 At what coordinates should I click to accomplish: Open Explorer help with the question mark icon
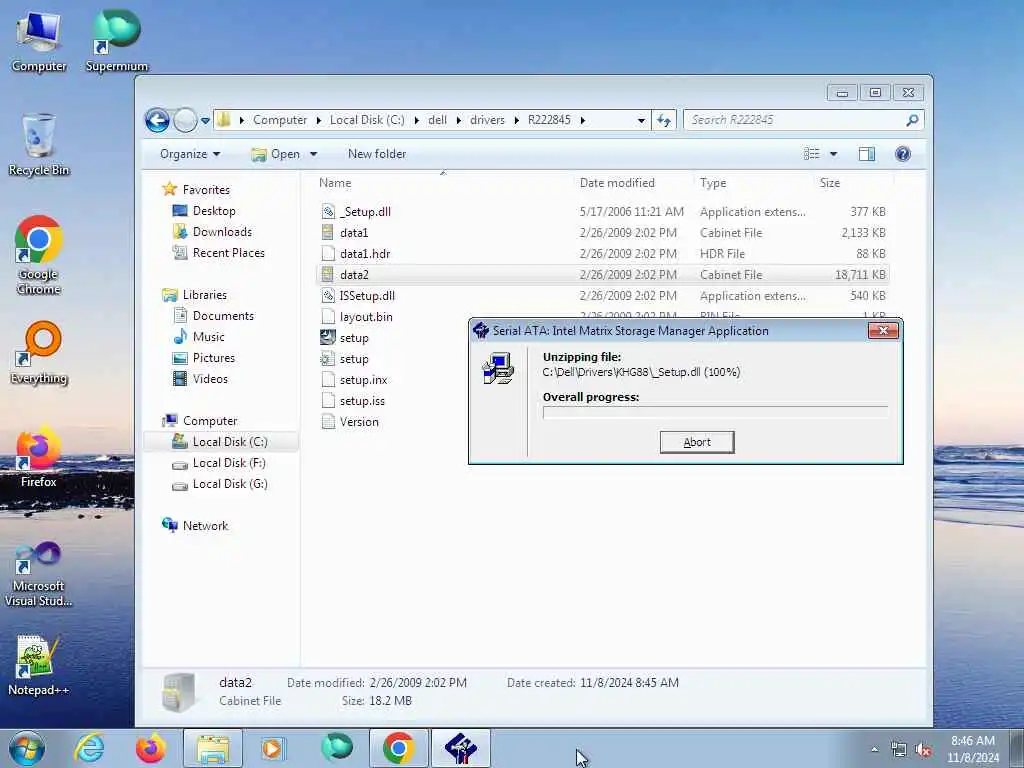pyautogui.click(x=903, y=154)
